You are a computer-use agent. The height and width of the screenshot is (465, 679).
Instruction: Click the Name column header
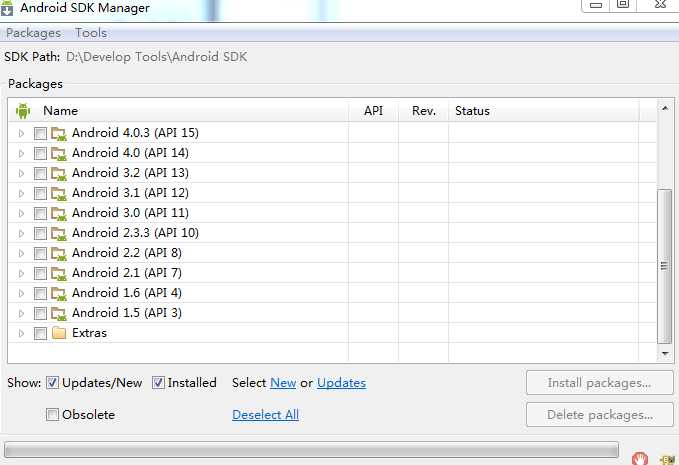(x=178, y=111)
